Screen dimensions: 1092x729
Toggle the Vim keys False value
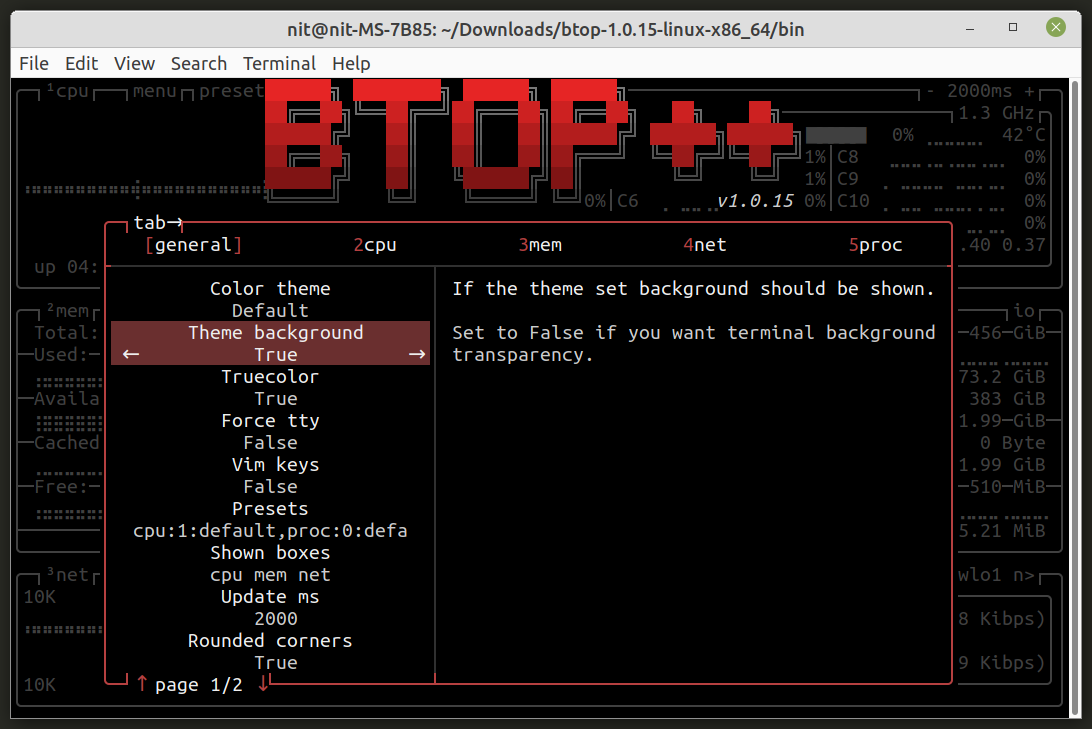(x=270, y=487)
